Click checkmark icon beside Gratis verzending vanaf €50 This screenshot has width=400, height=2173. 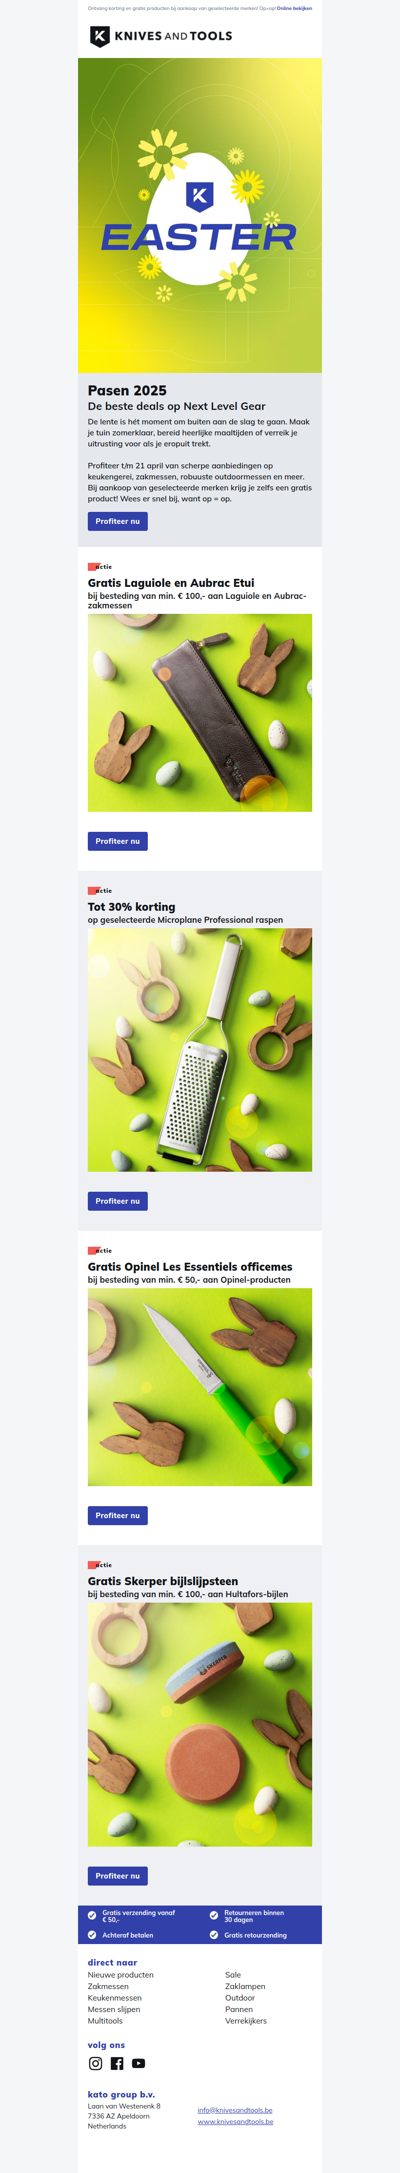pyautogui.click(x=92, y=1915)
